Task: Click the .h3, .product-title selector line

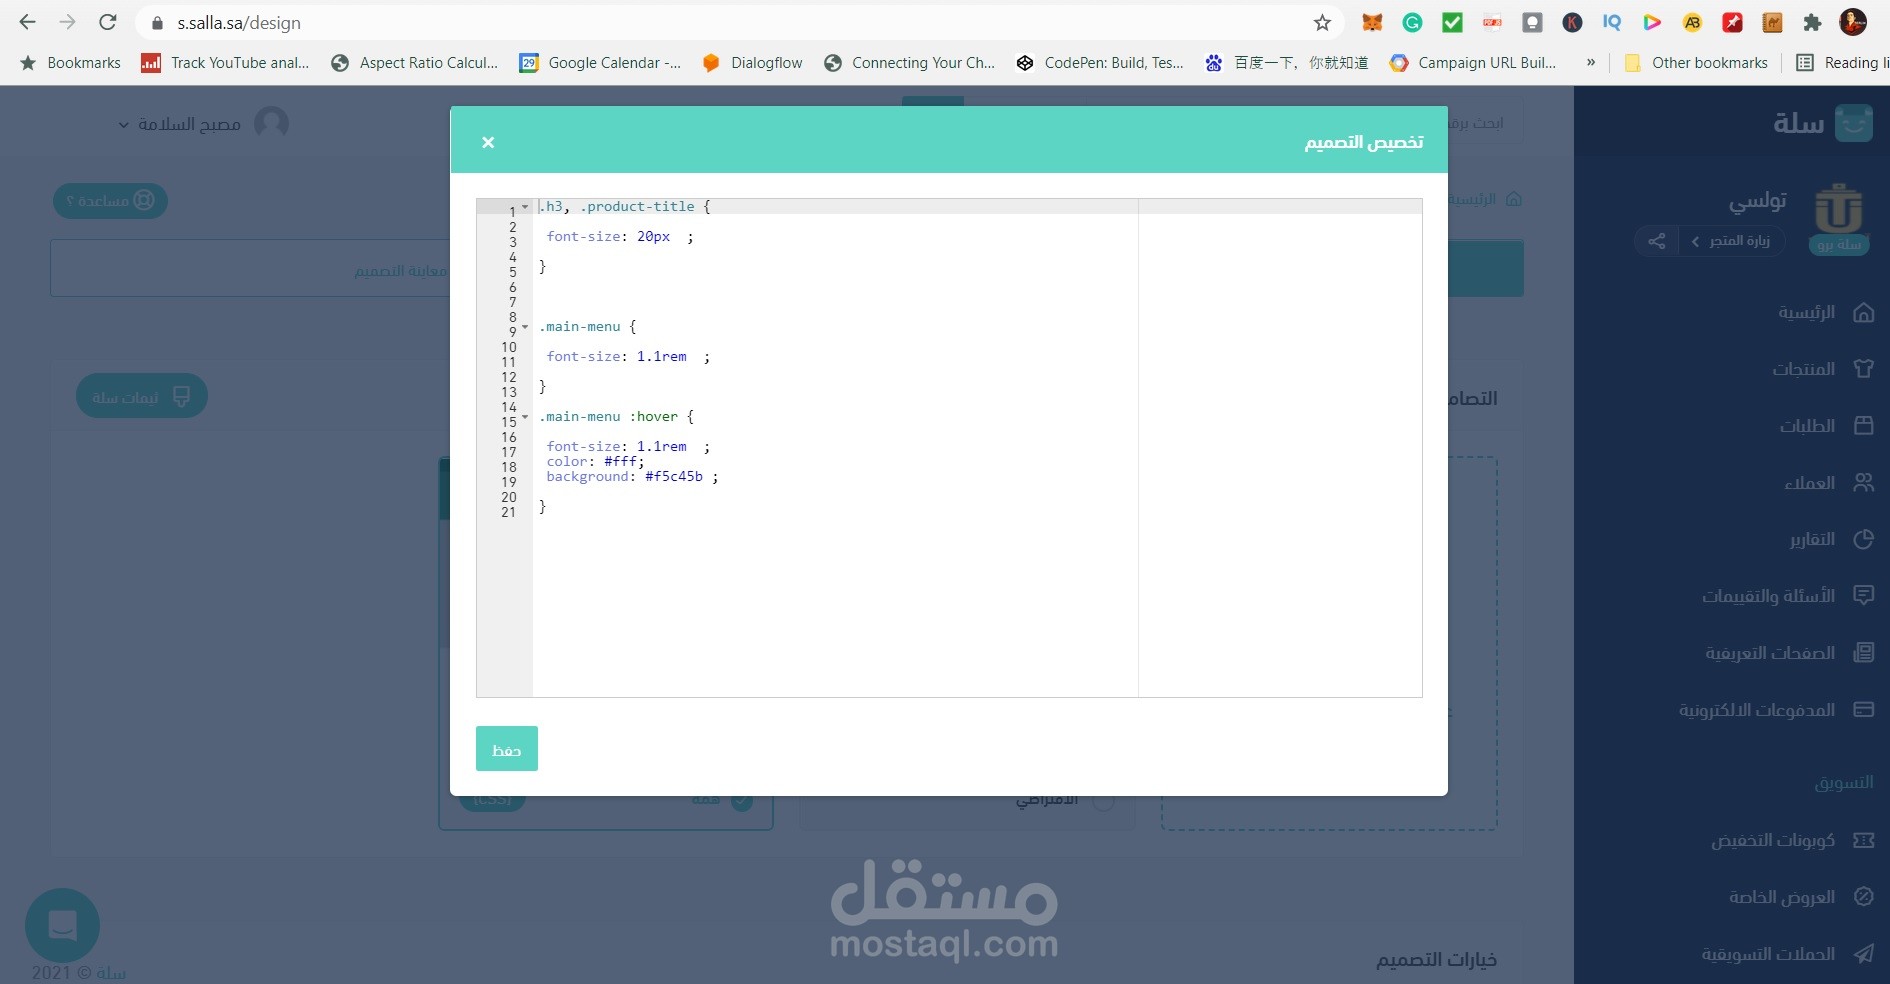Action: 625,207
